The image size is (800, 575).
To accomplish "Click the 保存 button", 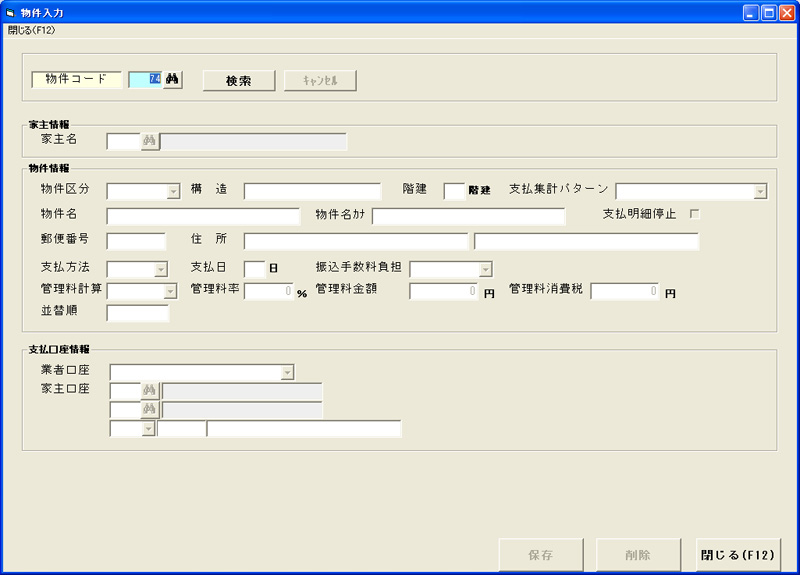I will pos(541,555).
